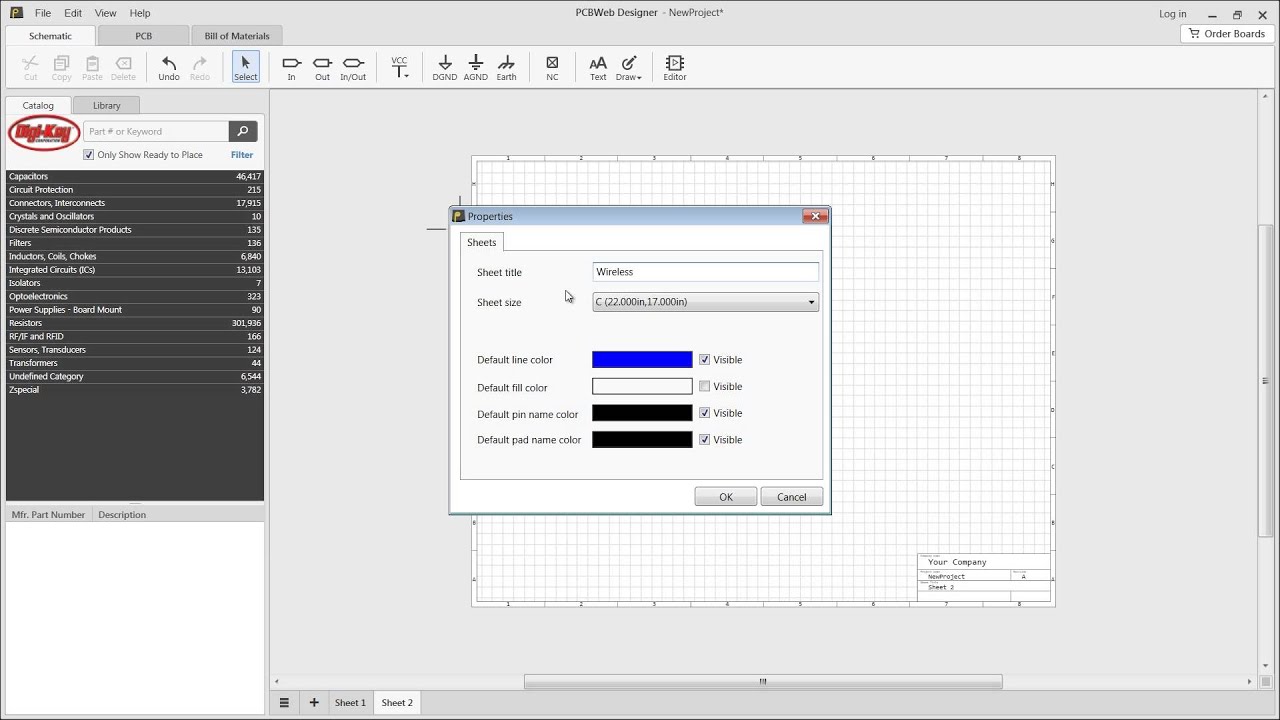This screenshot has width=1280, height=720.
Task: Select the NC no-connect tool
Action: coord(552,67)
